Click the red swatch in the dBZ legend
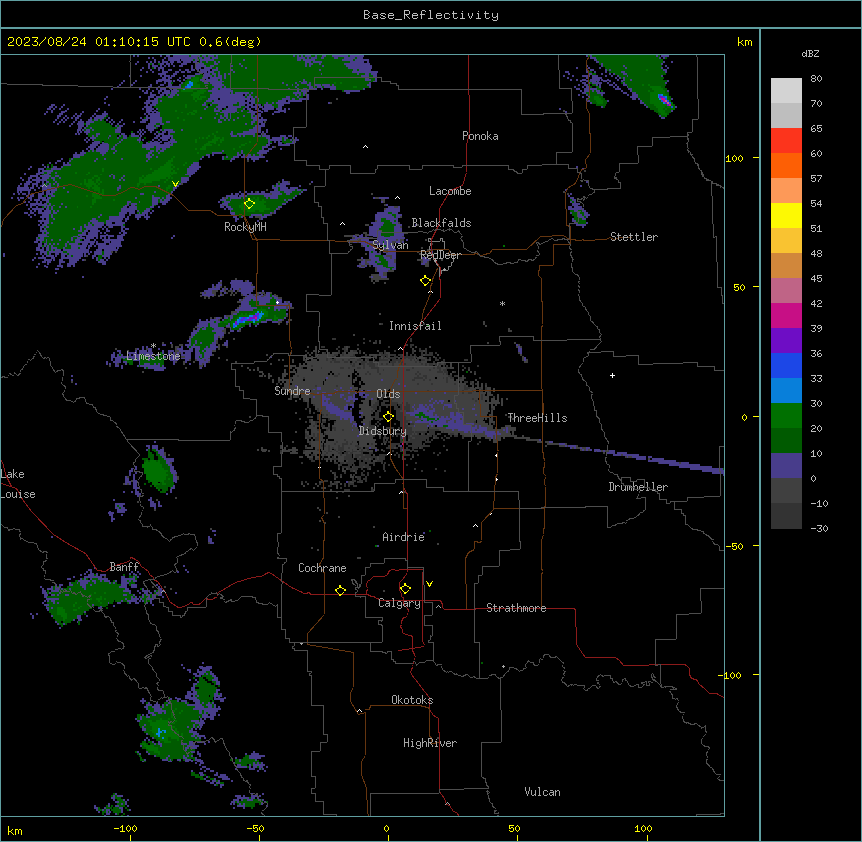The height and width of the screenshot is (842, 862). (786, 141)
